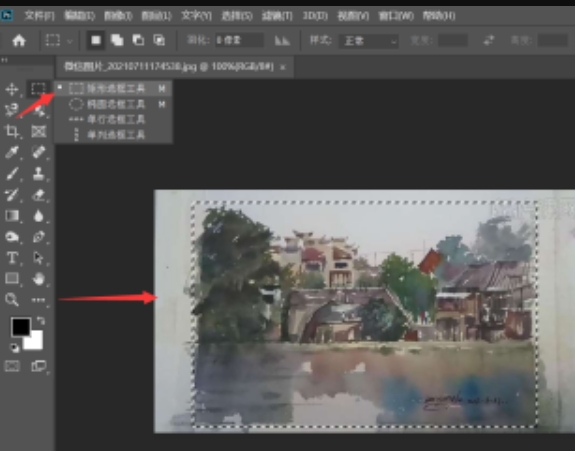The height and width of the screenshot is (451, 575).
Task: Choose 矩形选框工具 from the flyout
Action: coord(113,88)
